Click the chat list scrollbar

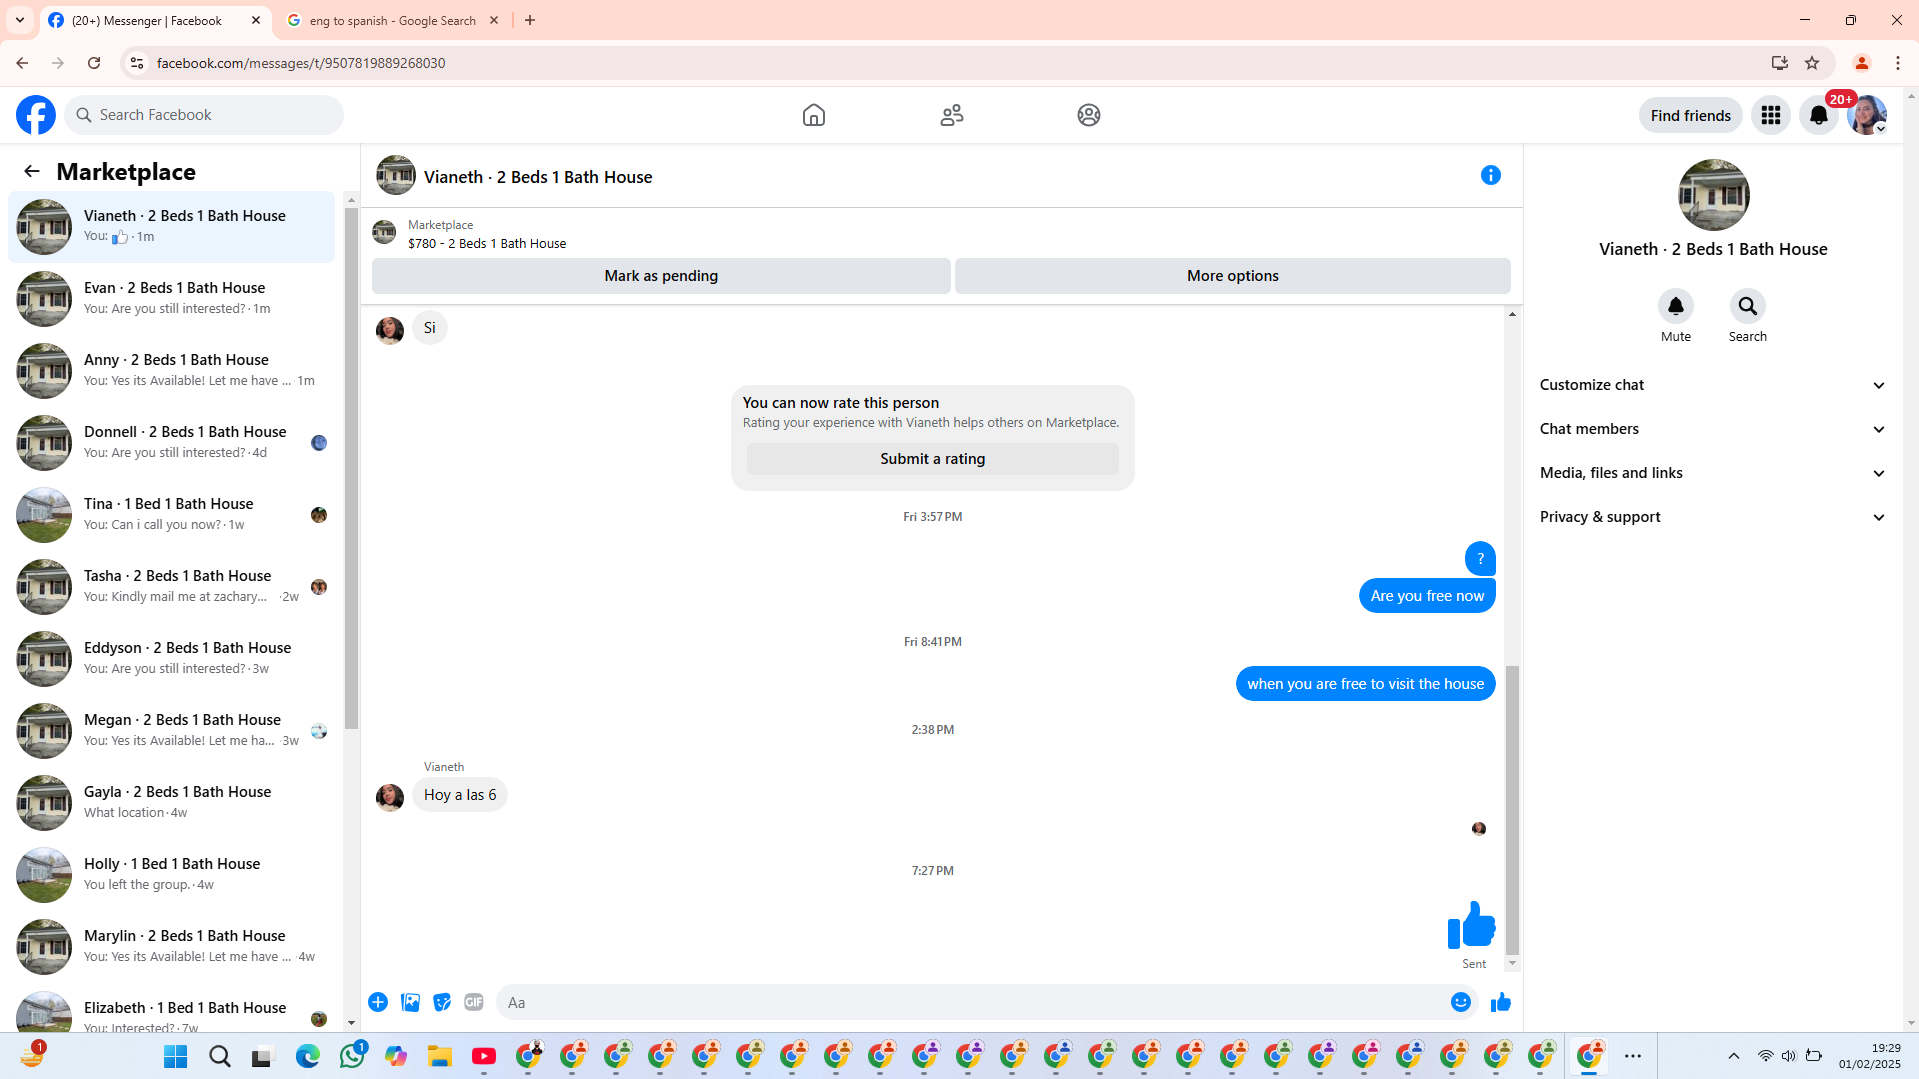tap(351, 467)
